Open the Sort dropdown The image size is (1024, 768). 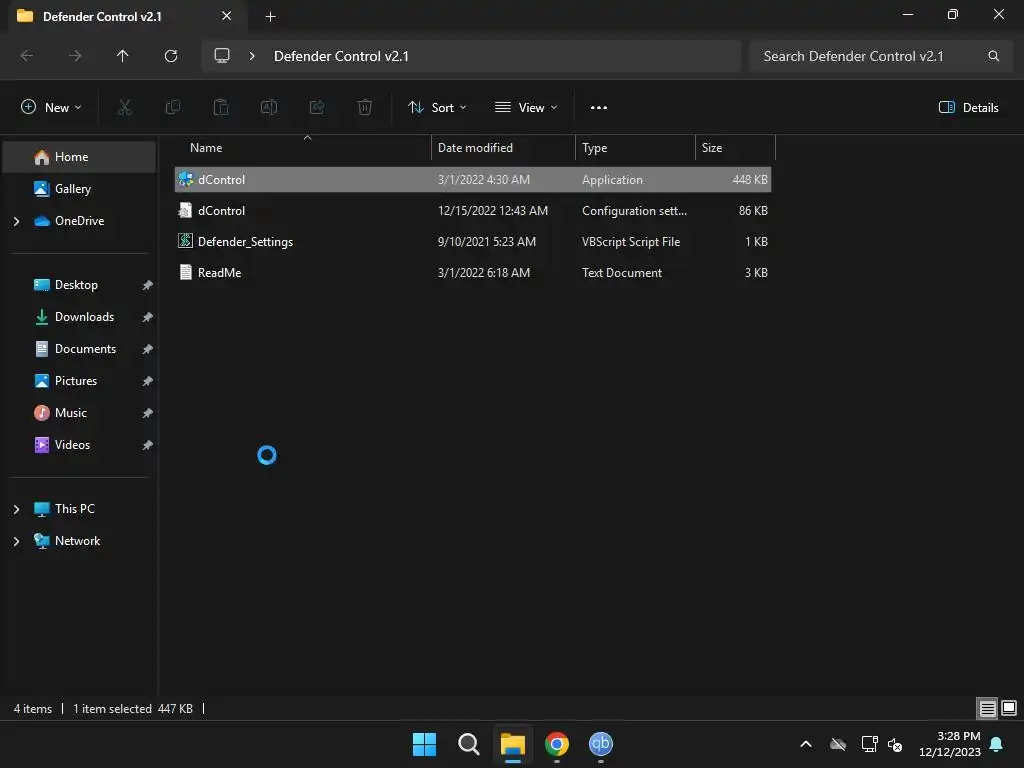pos(437,108)
